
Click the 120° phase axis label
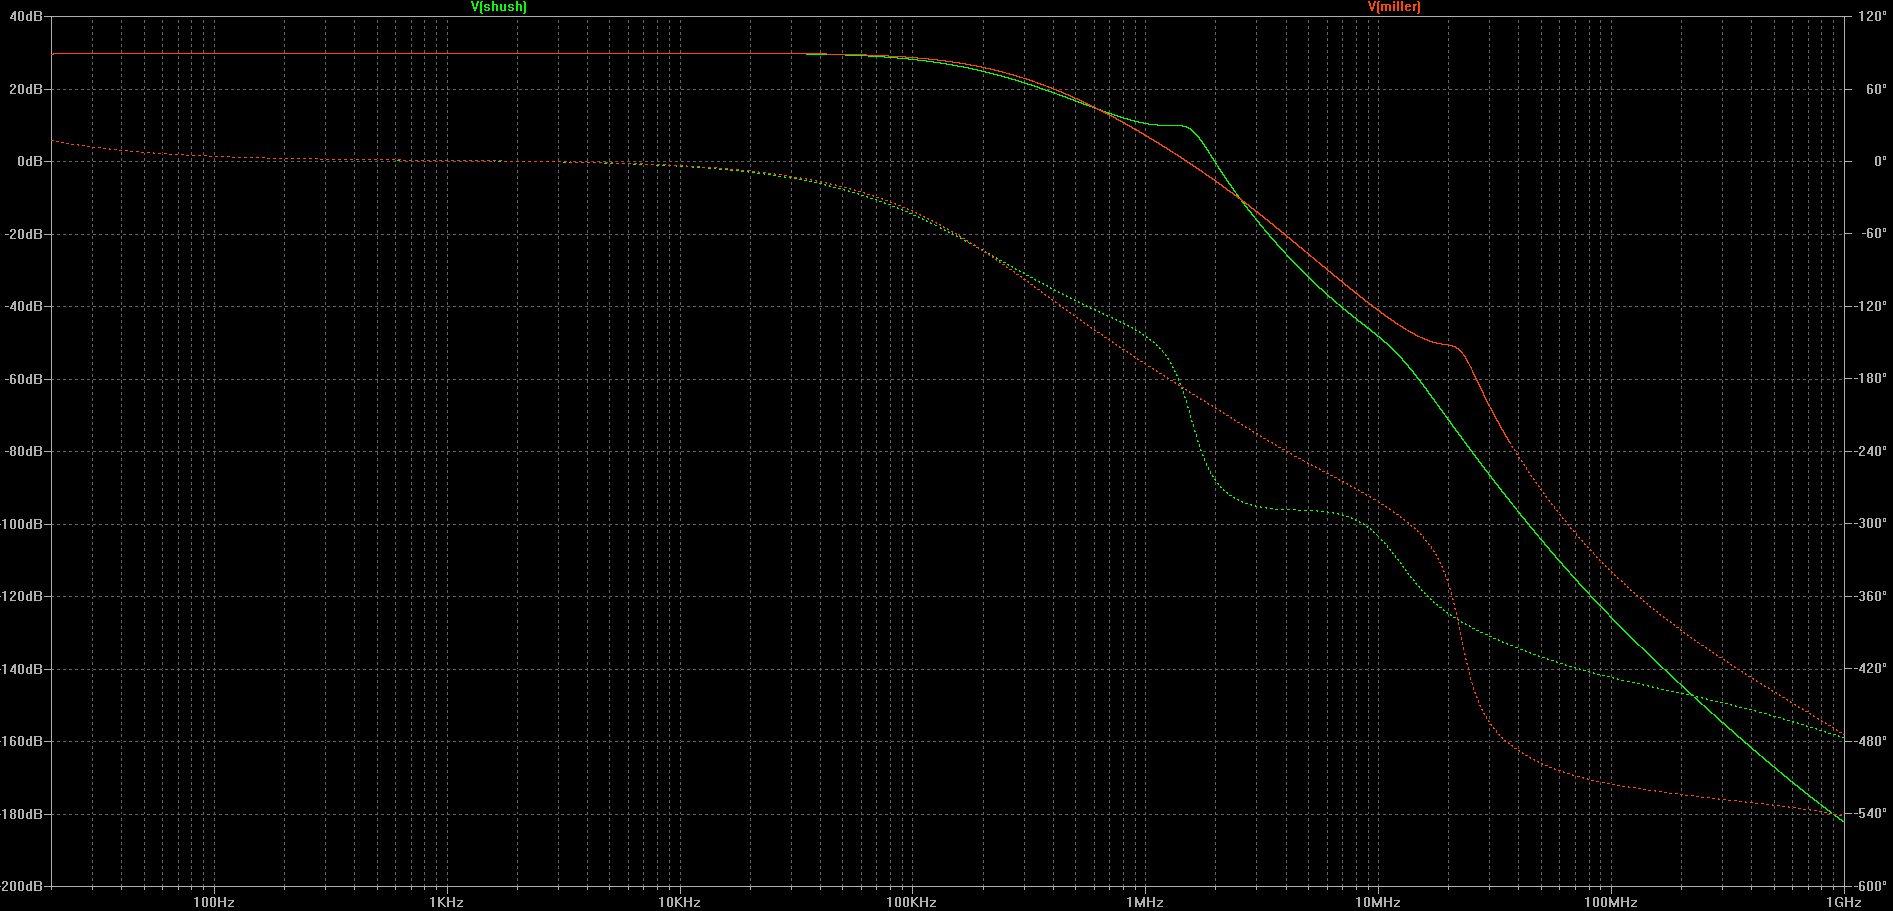1872,16
